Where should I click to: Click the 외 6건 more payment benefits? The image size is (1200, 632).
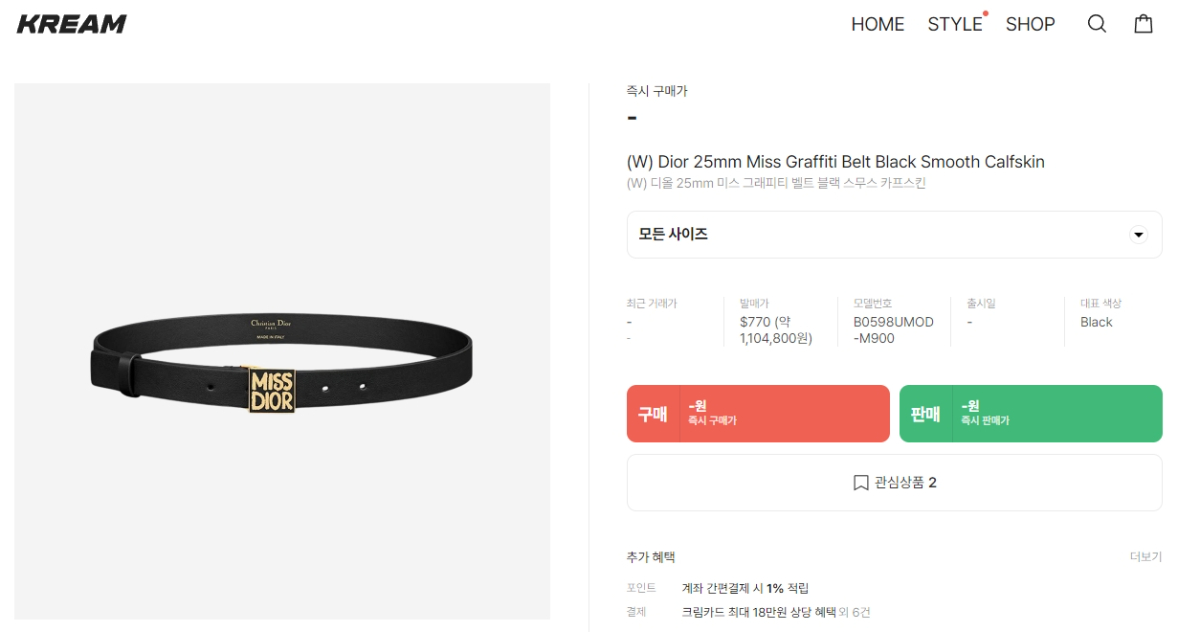pyautogui.click(x=854, y=612)
